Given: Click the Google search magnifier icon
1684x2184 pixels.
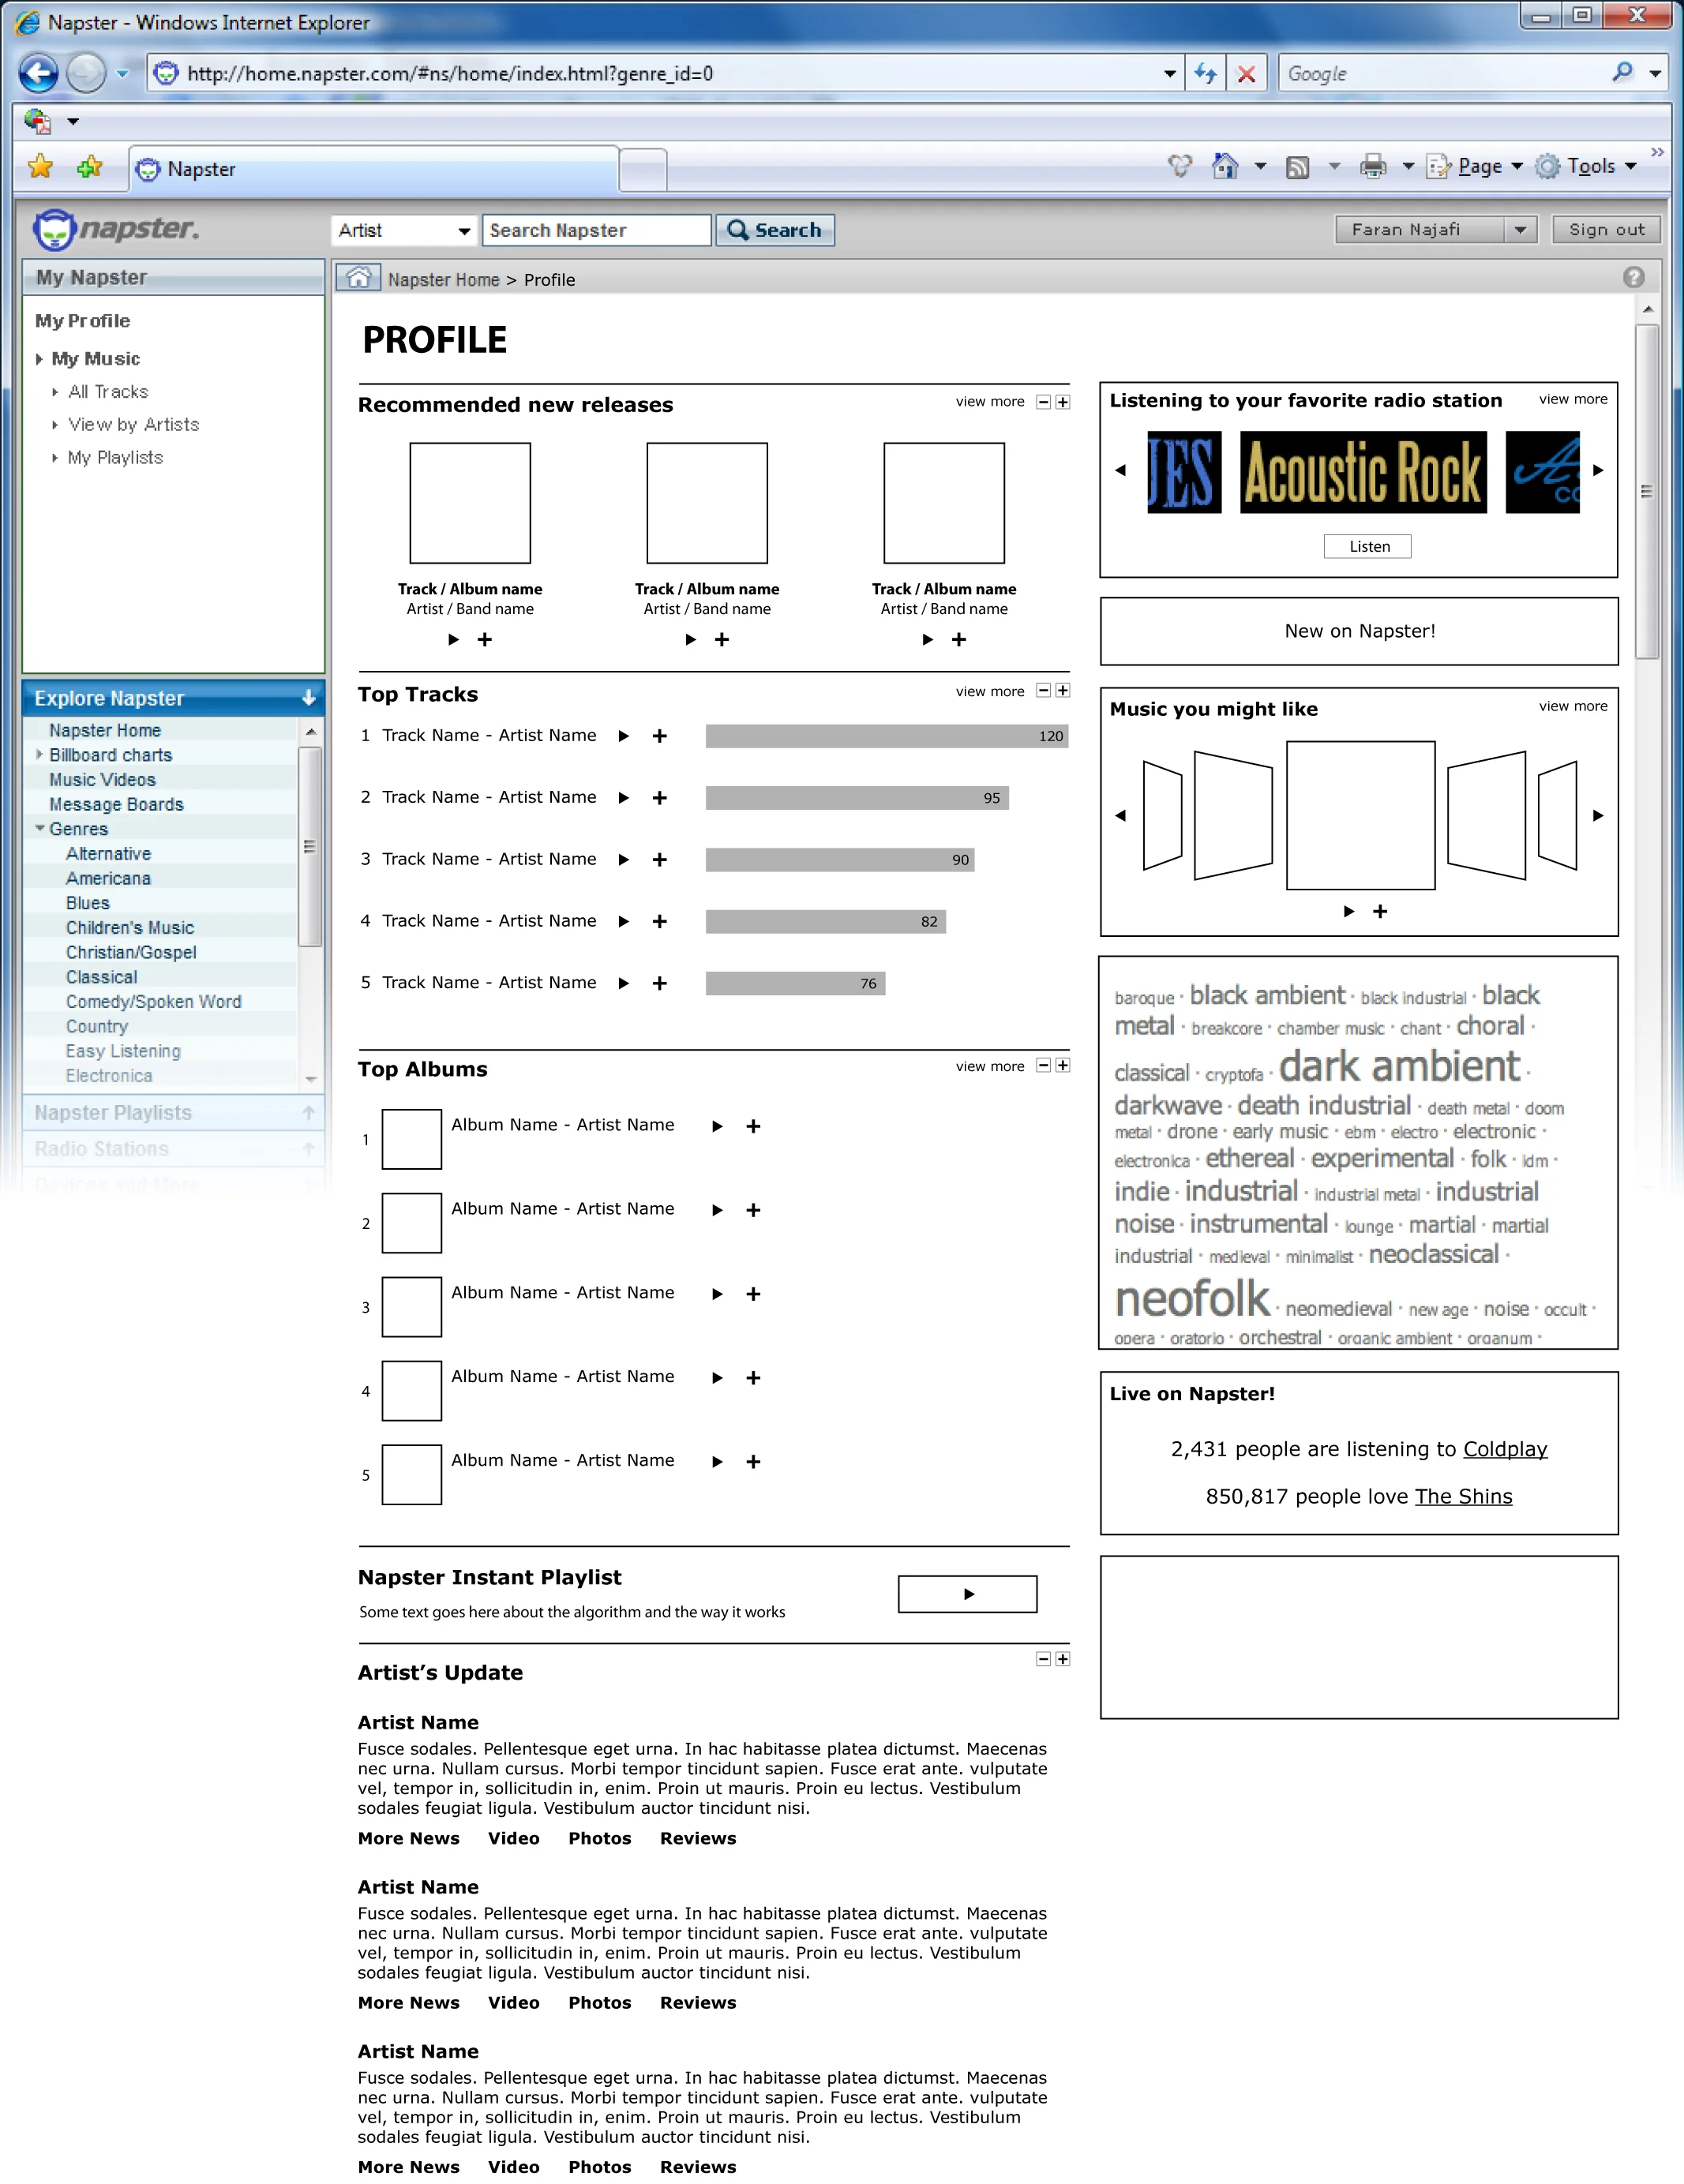Looking at the screenshot, I should 1622,72.
